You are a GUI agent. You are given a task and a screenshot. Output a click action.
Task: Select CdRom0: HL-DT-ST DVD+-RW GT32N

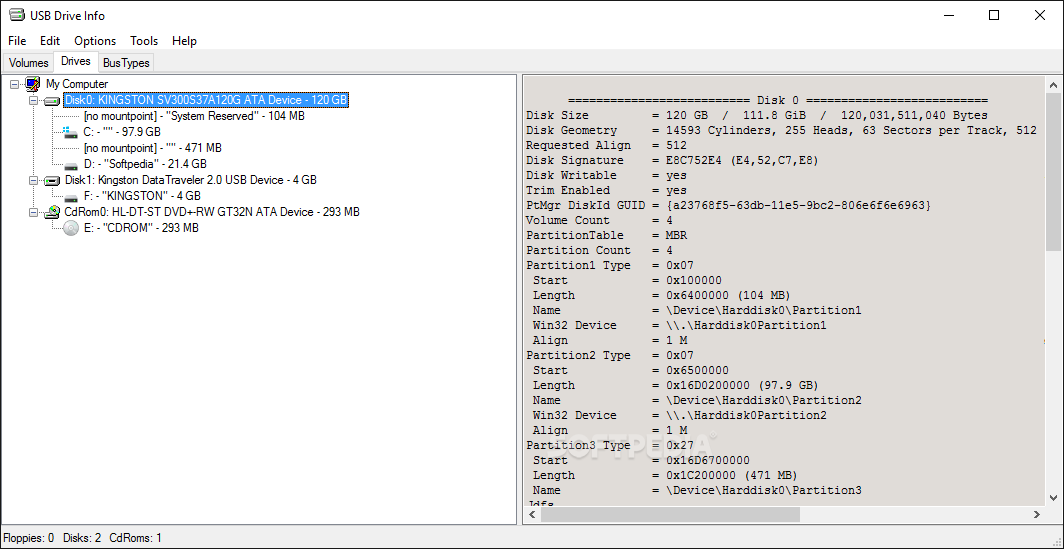(x=212, y=212)
